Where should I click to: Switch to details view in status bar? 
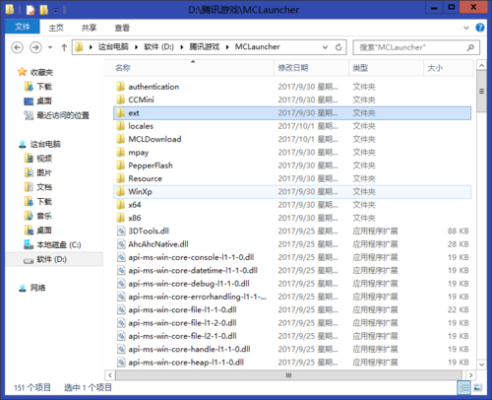(x=464, y=388)
